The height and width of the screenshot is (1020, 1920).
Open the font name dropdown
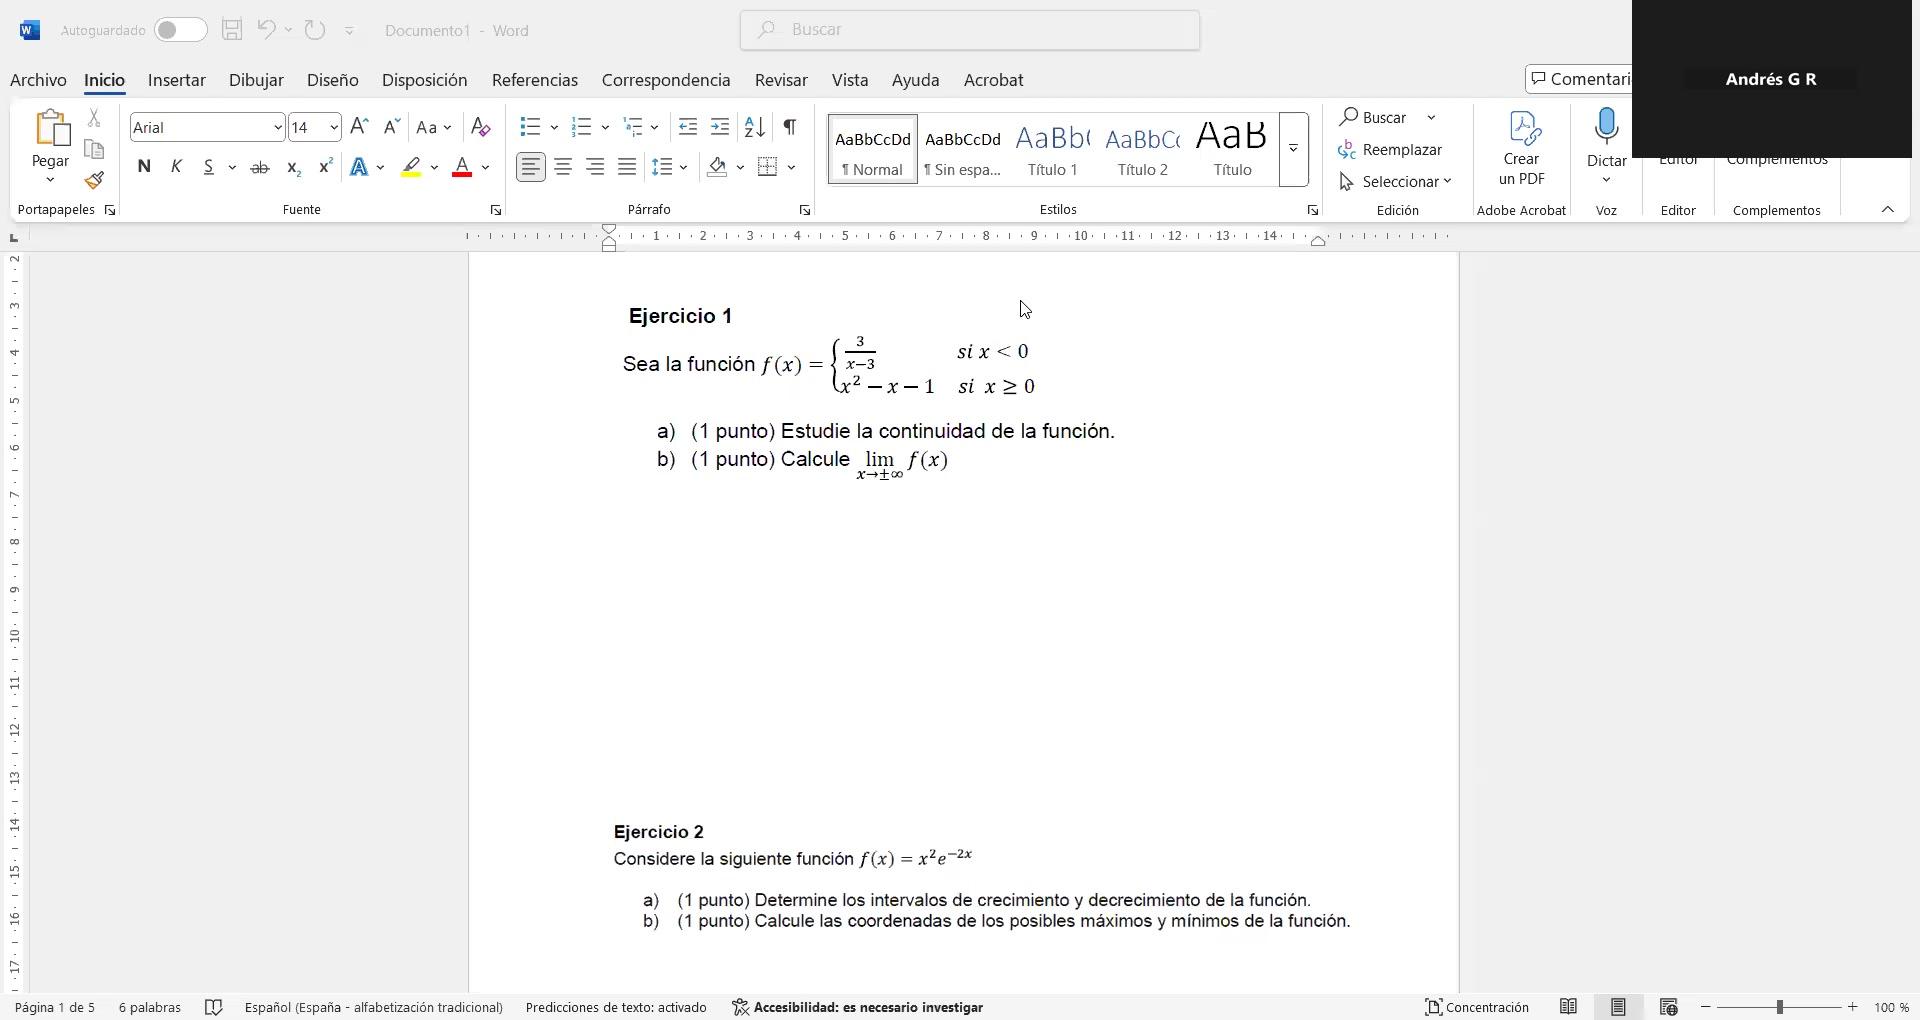coord(278,127)
